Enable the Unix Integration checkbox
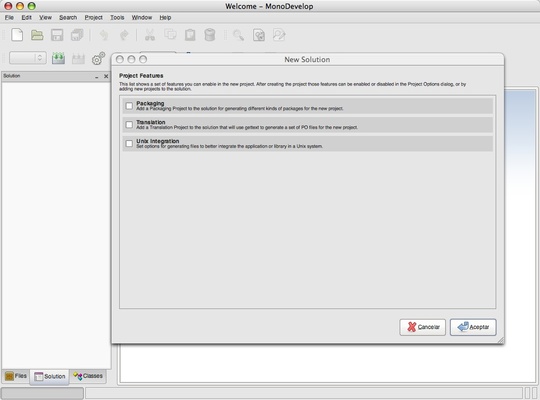This screenshot has width=540, height=400. point(129,144)
